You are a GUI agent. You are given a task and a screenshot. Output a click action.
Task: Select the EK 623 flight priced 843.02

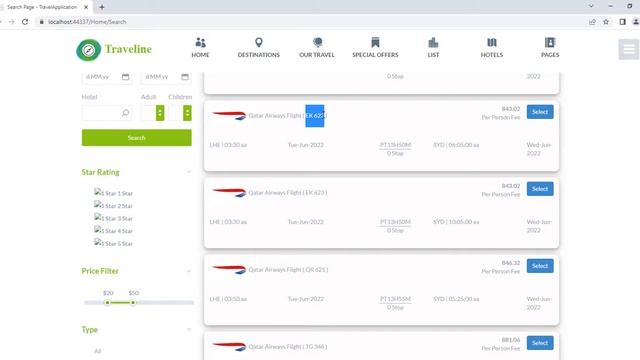click(540, 189)
